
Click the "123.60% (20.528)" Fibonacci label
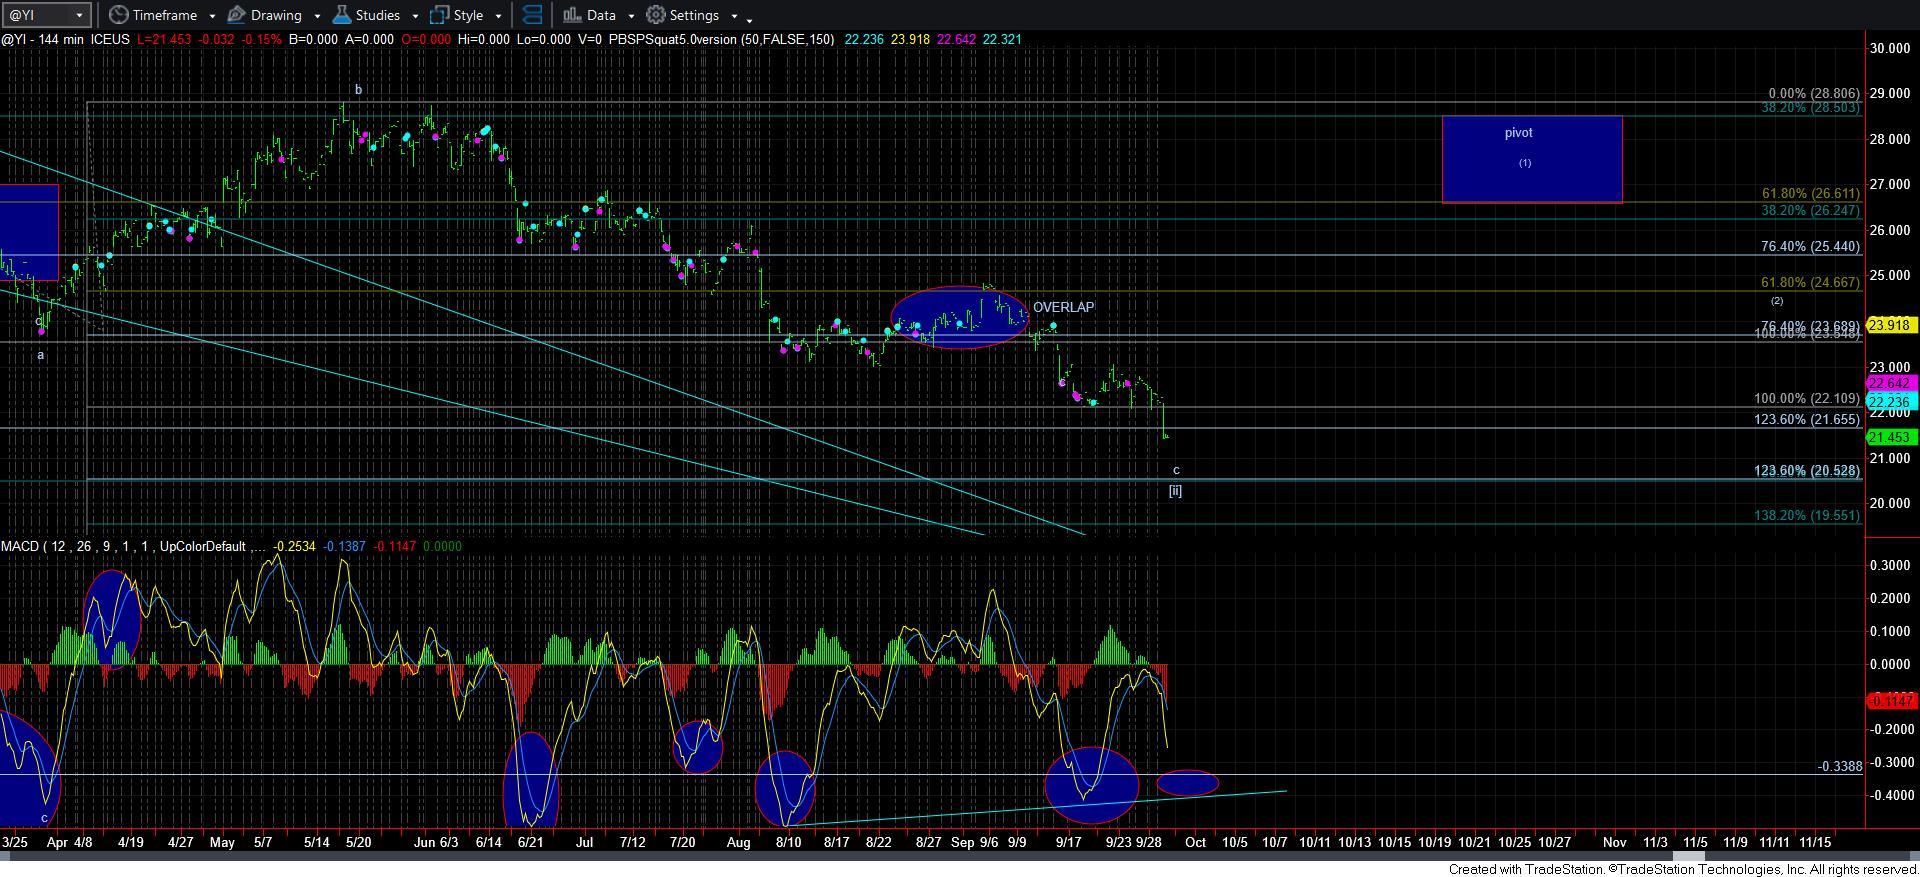[x=1807, y=470]
